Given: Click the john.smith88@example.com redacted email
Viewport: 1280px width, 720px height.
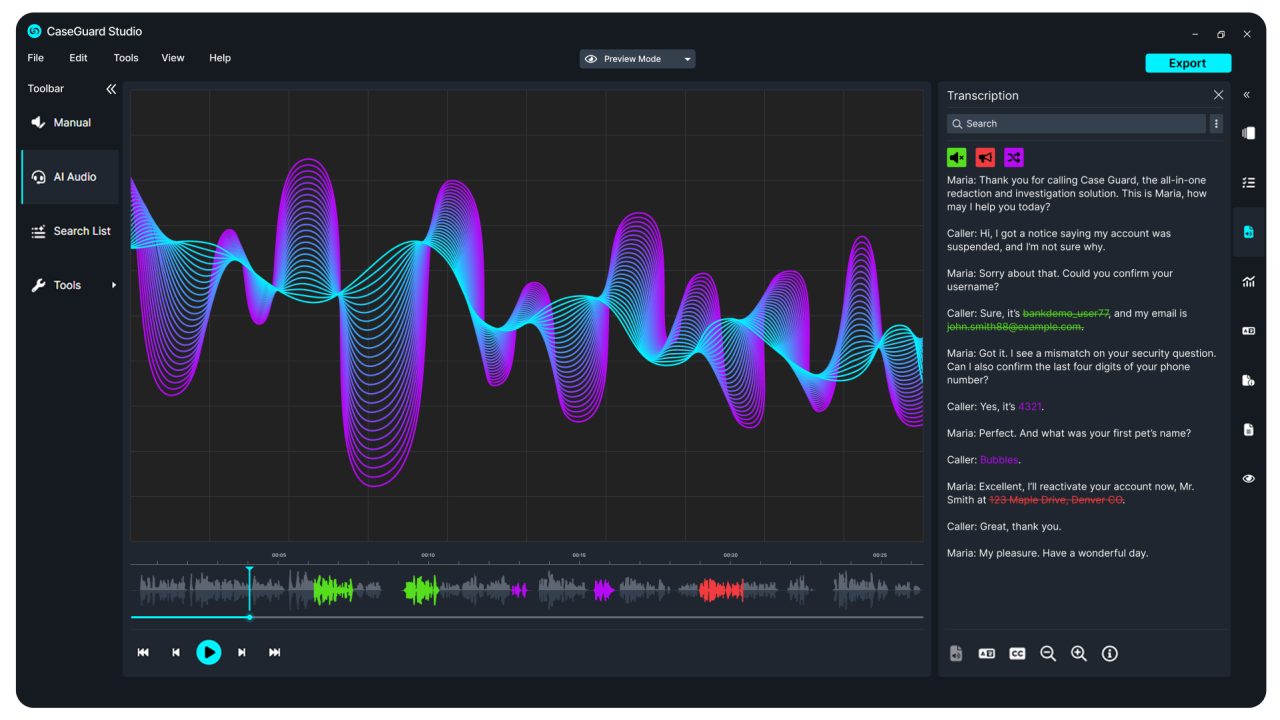Looking at the screenshot, I should point(1013,326).
